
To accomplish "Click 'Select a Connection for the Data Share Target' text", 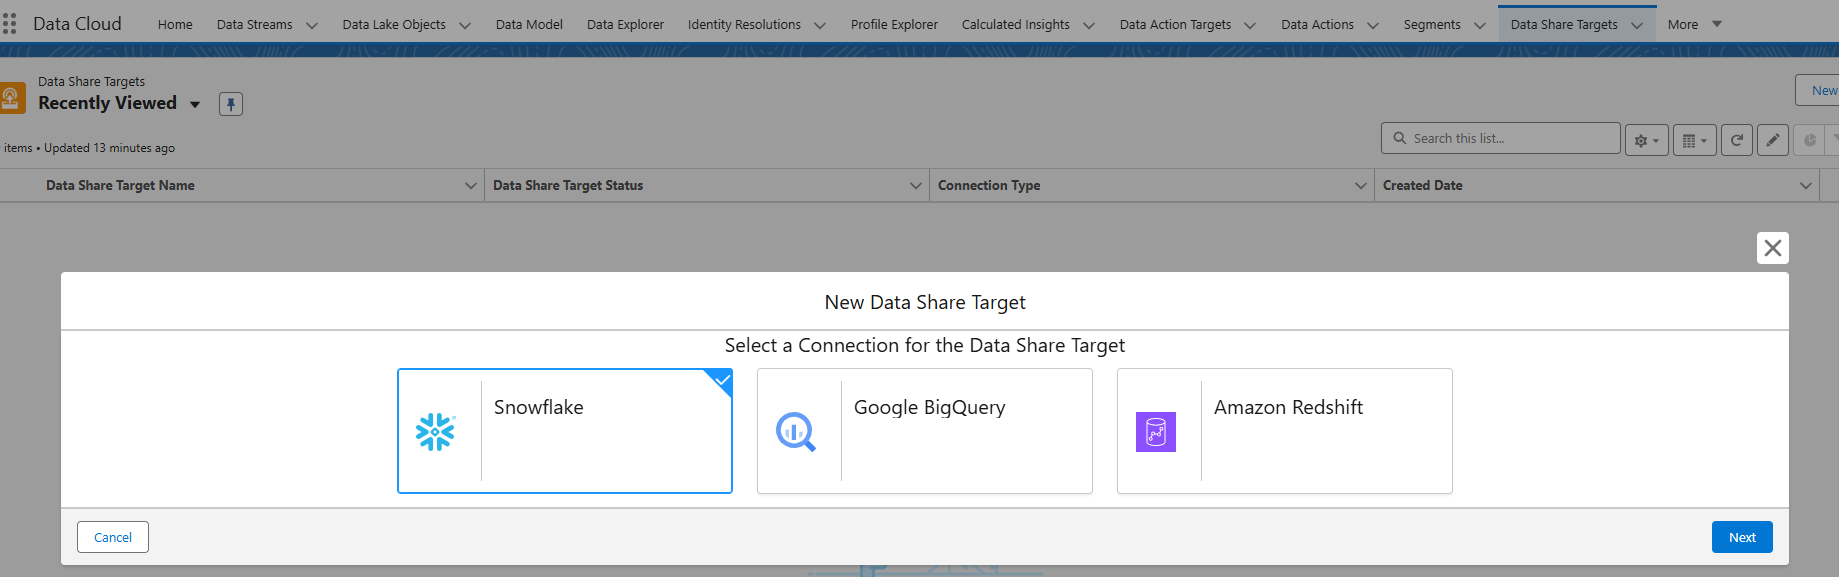I will (x=925, y=346).
